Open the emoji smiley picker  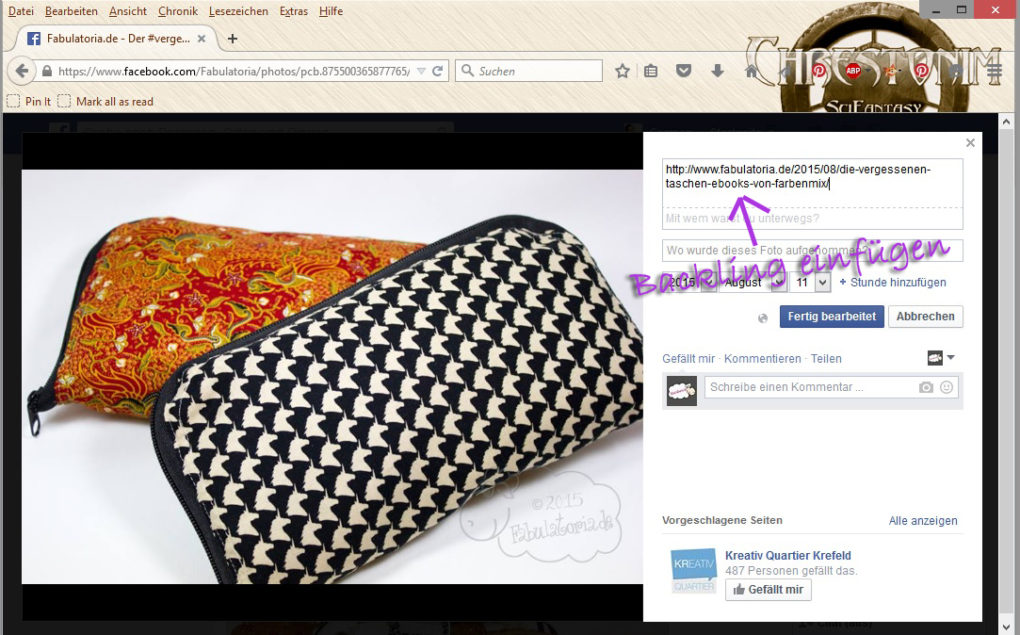pyautogui.click(x=946, y=387)
